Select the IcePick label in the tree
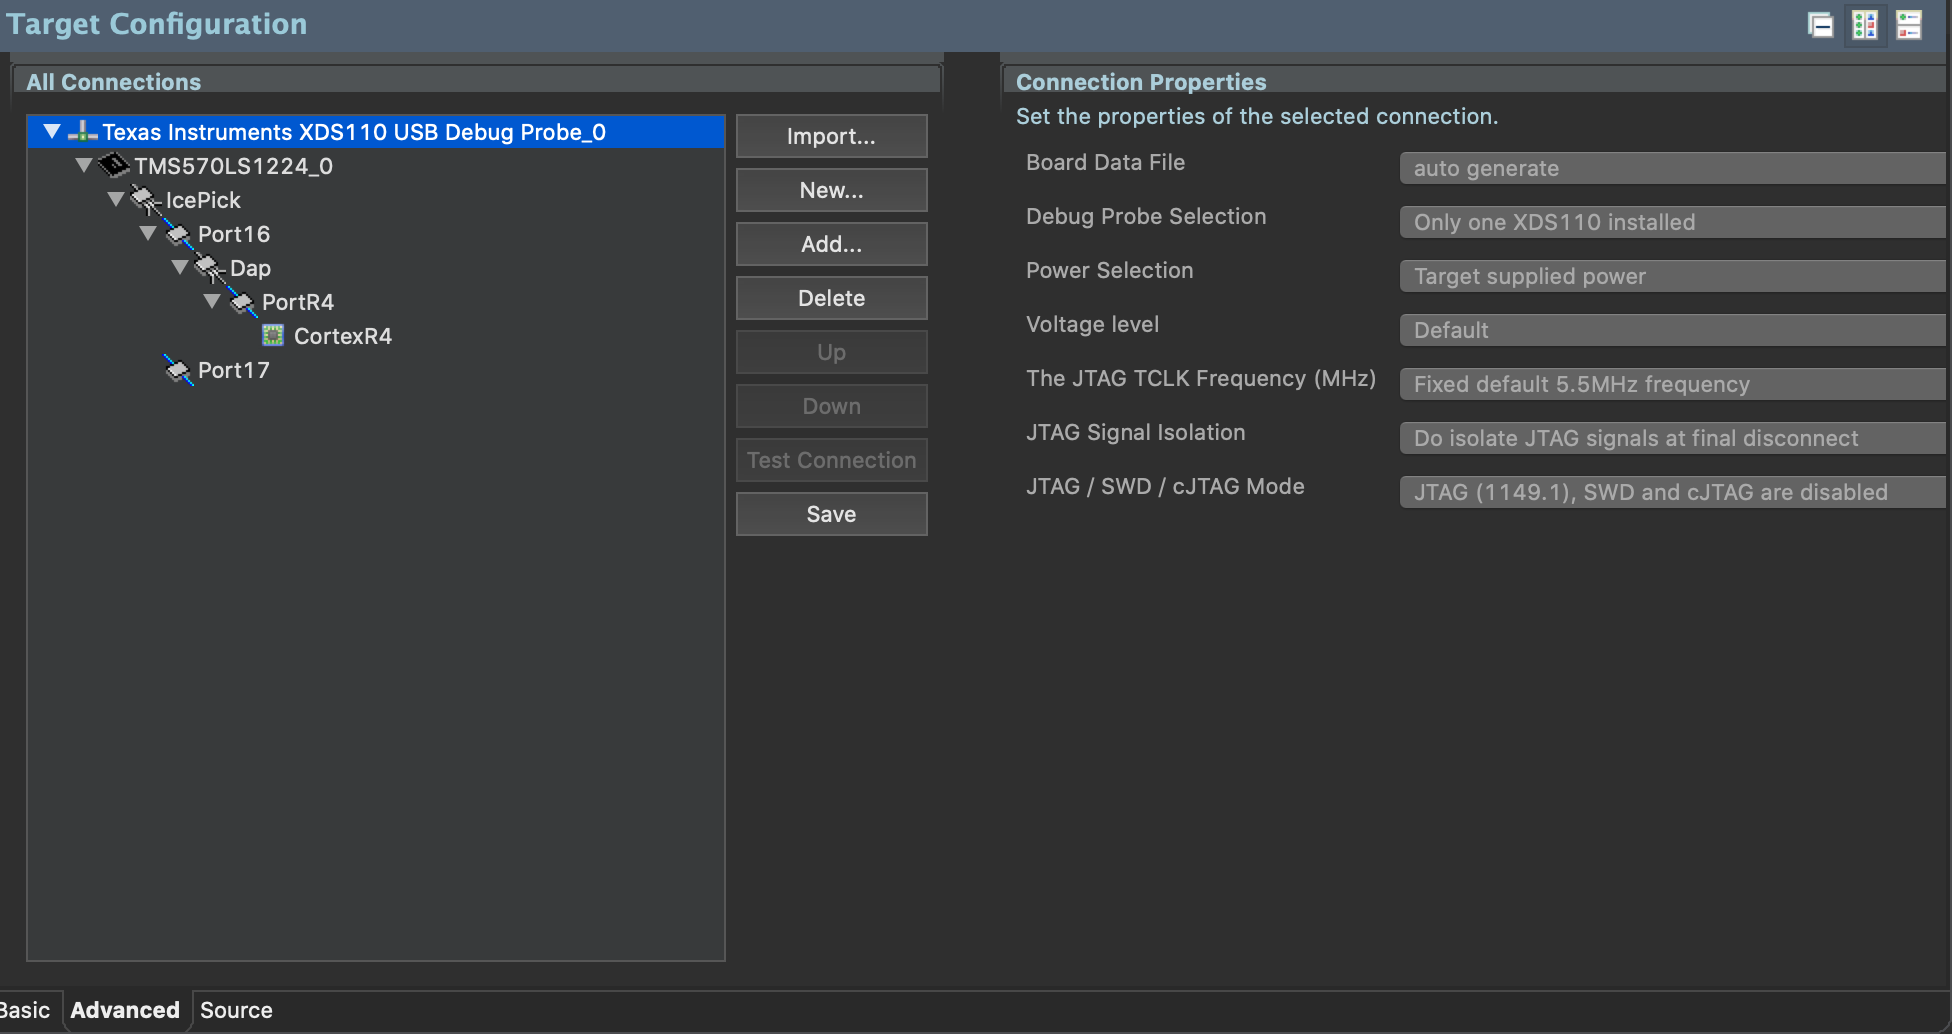1952x1034 pixels. pos(203,200)
